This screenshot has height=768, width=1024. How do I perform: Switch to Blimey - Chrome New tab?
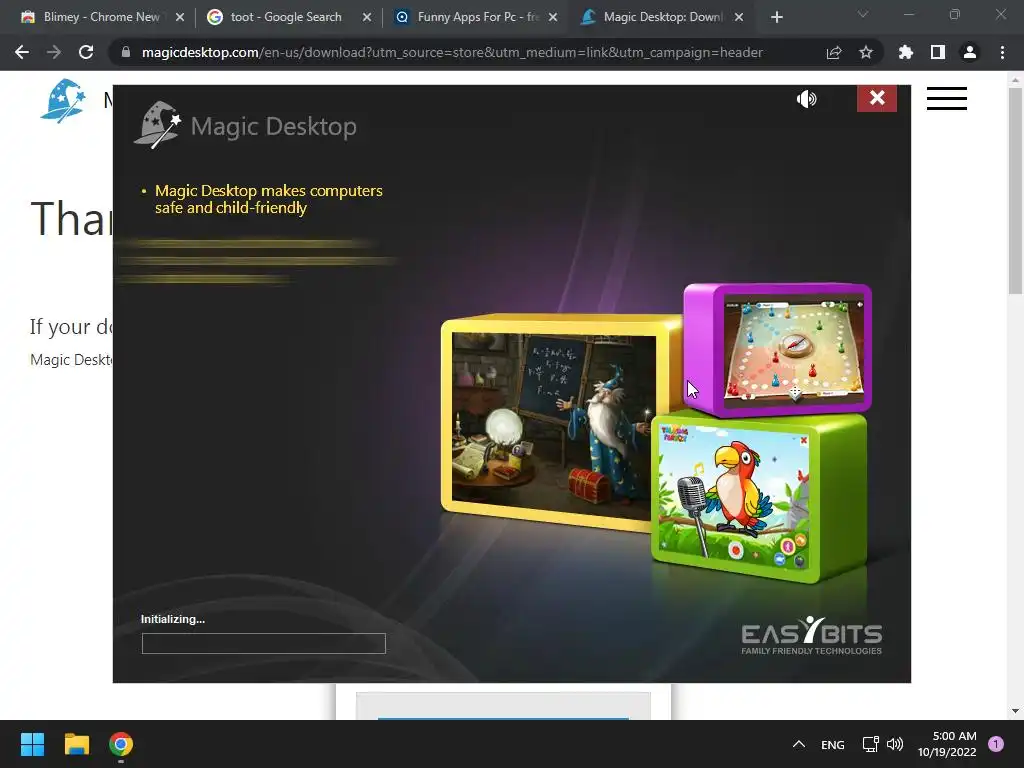click(x=101, y=17)
